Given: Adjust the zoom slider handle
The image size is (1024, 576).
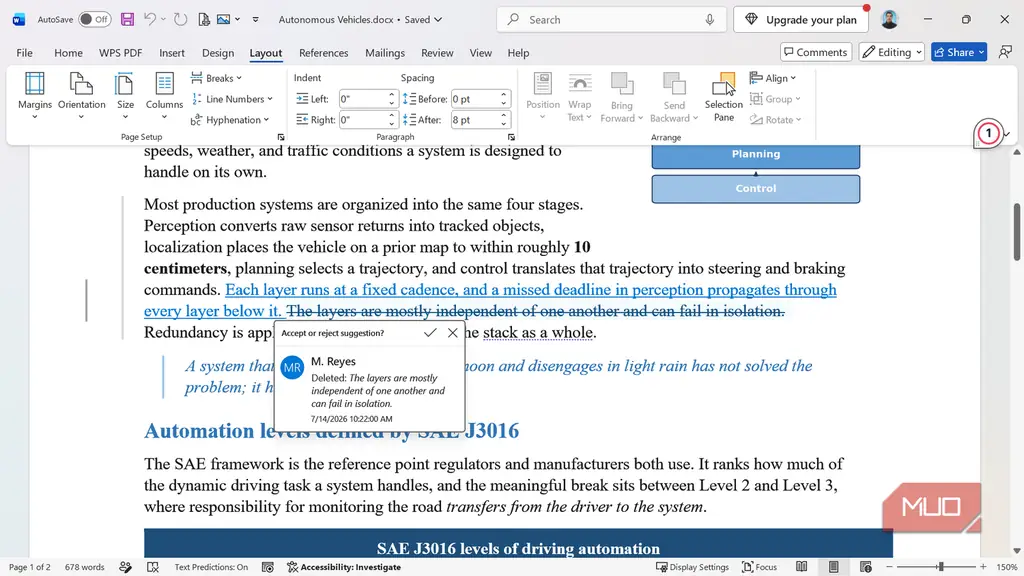Looking at the screenshot, I should click(x=941, y=567).
